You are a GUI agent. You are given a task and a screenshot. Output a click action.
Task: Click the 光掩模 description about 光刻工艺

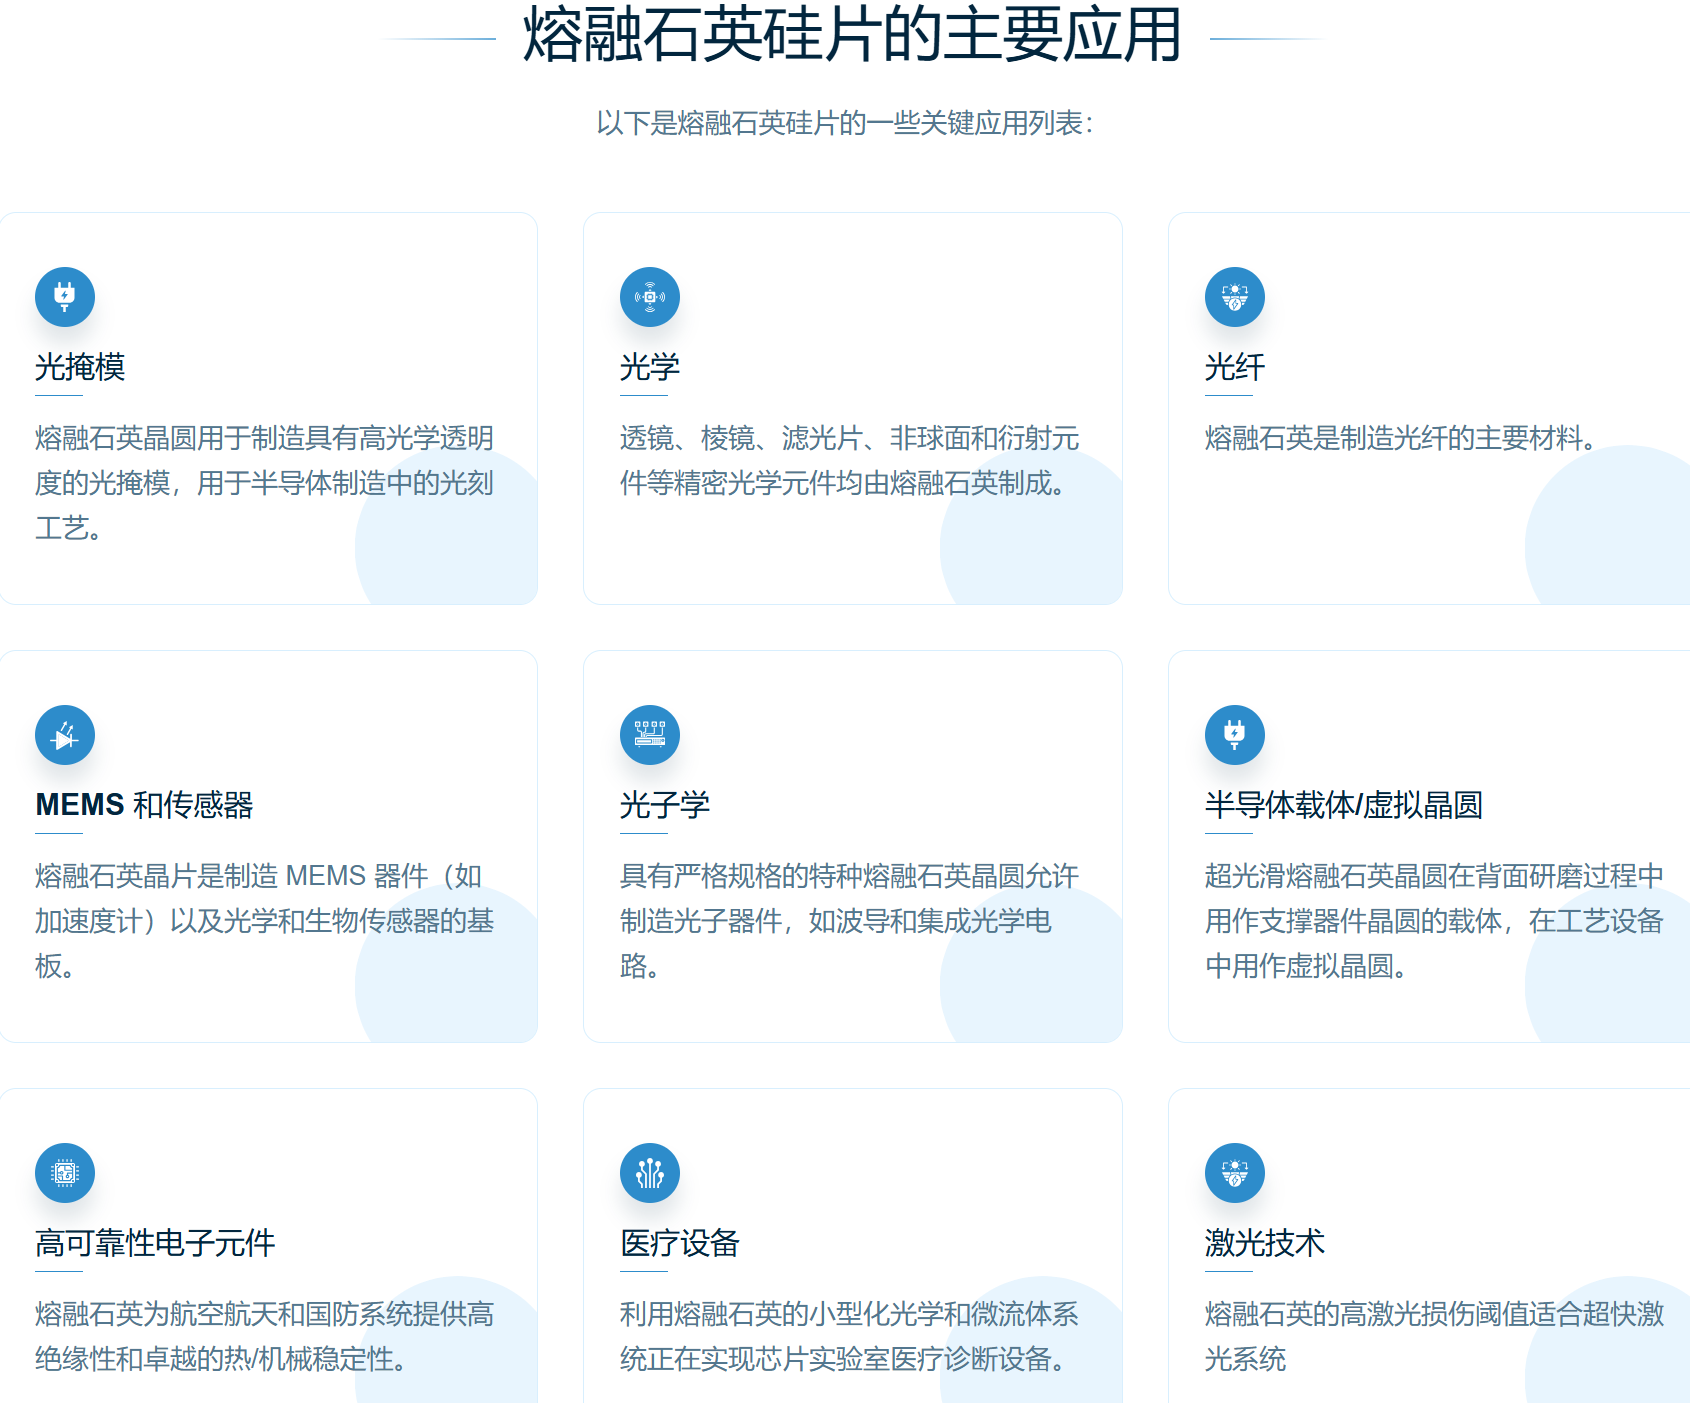click(x=265, y=483)
